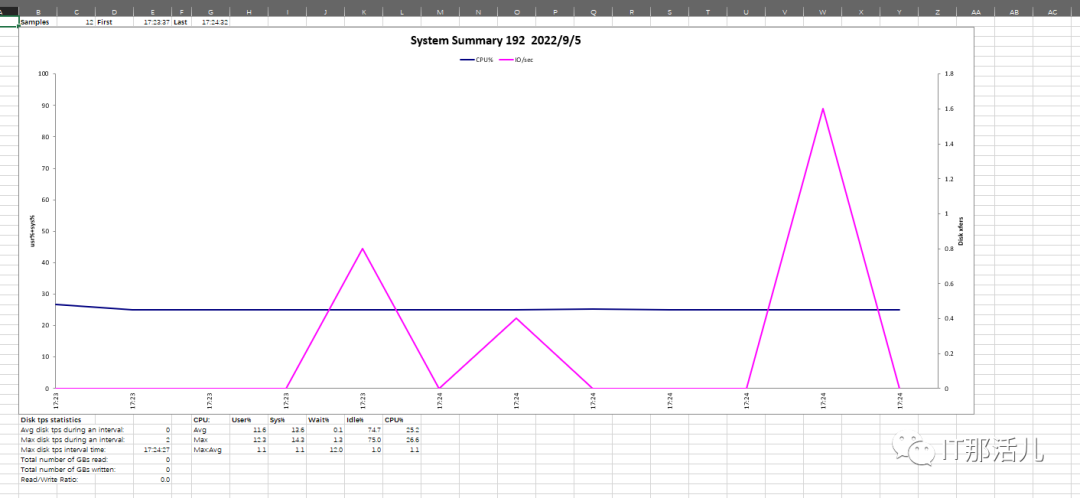The width and height of the screenshot is (1080, 498).
Task: Select column Q header
Action: (x=593, y=12)
